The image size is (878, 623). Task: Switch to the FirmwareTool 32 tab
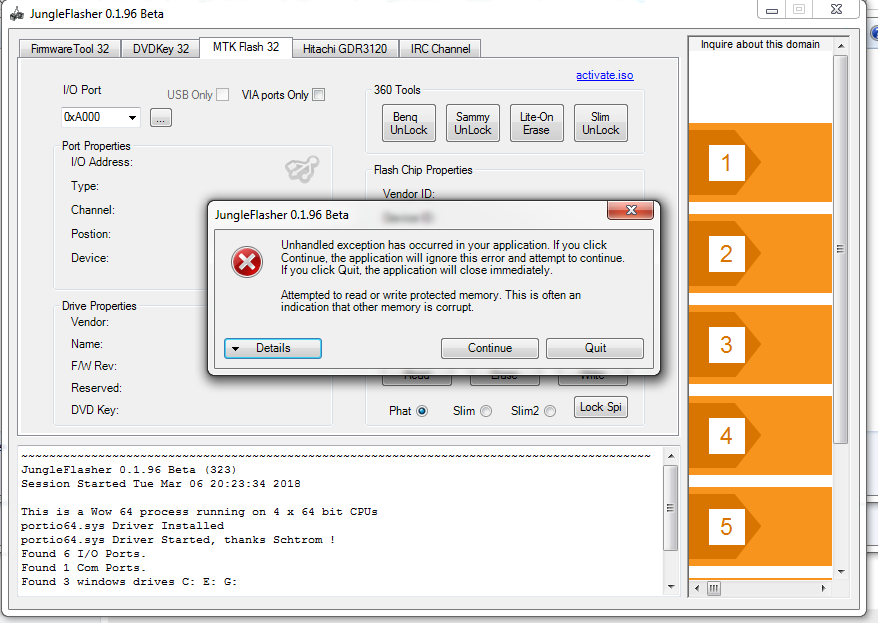pos(70,49)
